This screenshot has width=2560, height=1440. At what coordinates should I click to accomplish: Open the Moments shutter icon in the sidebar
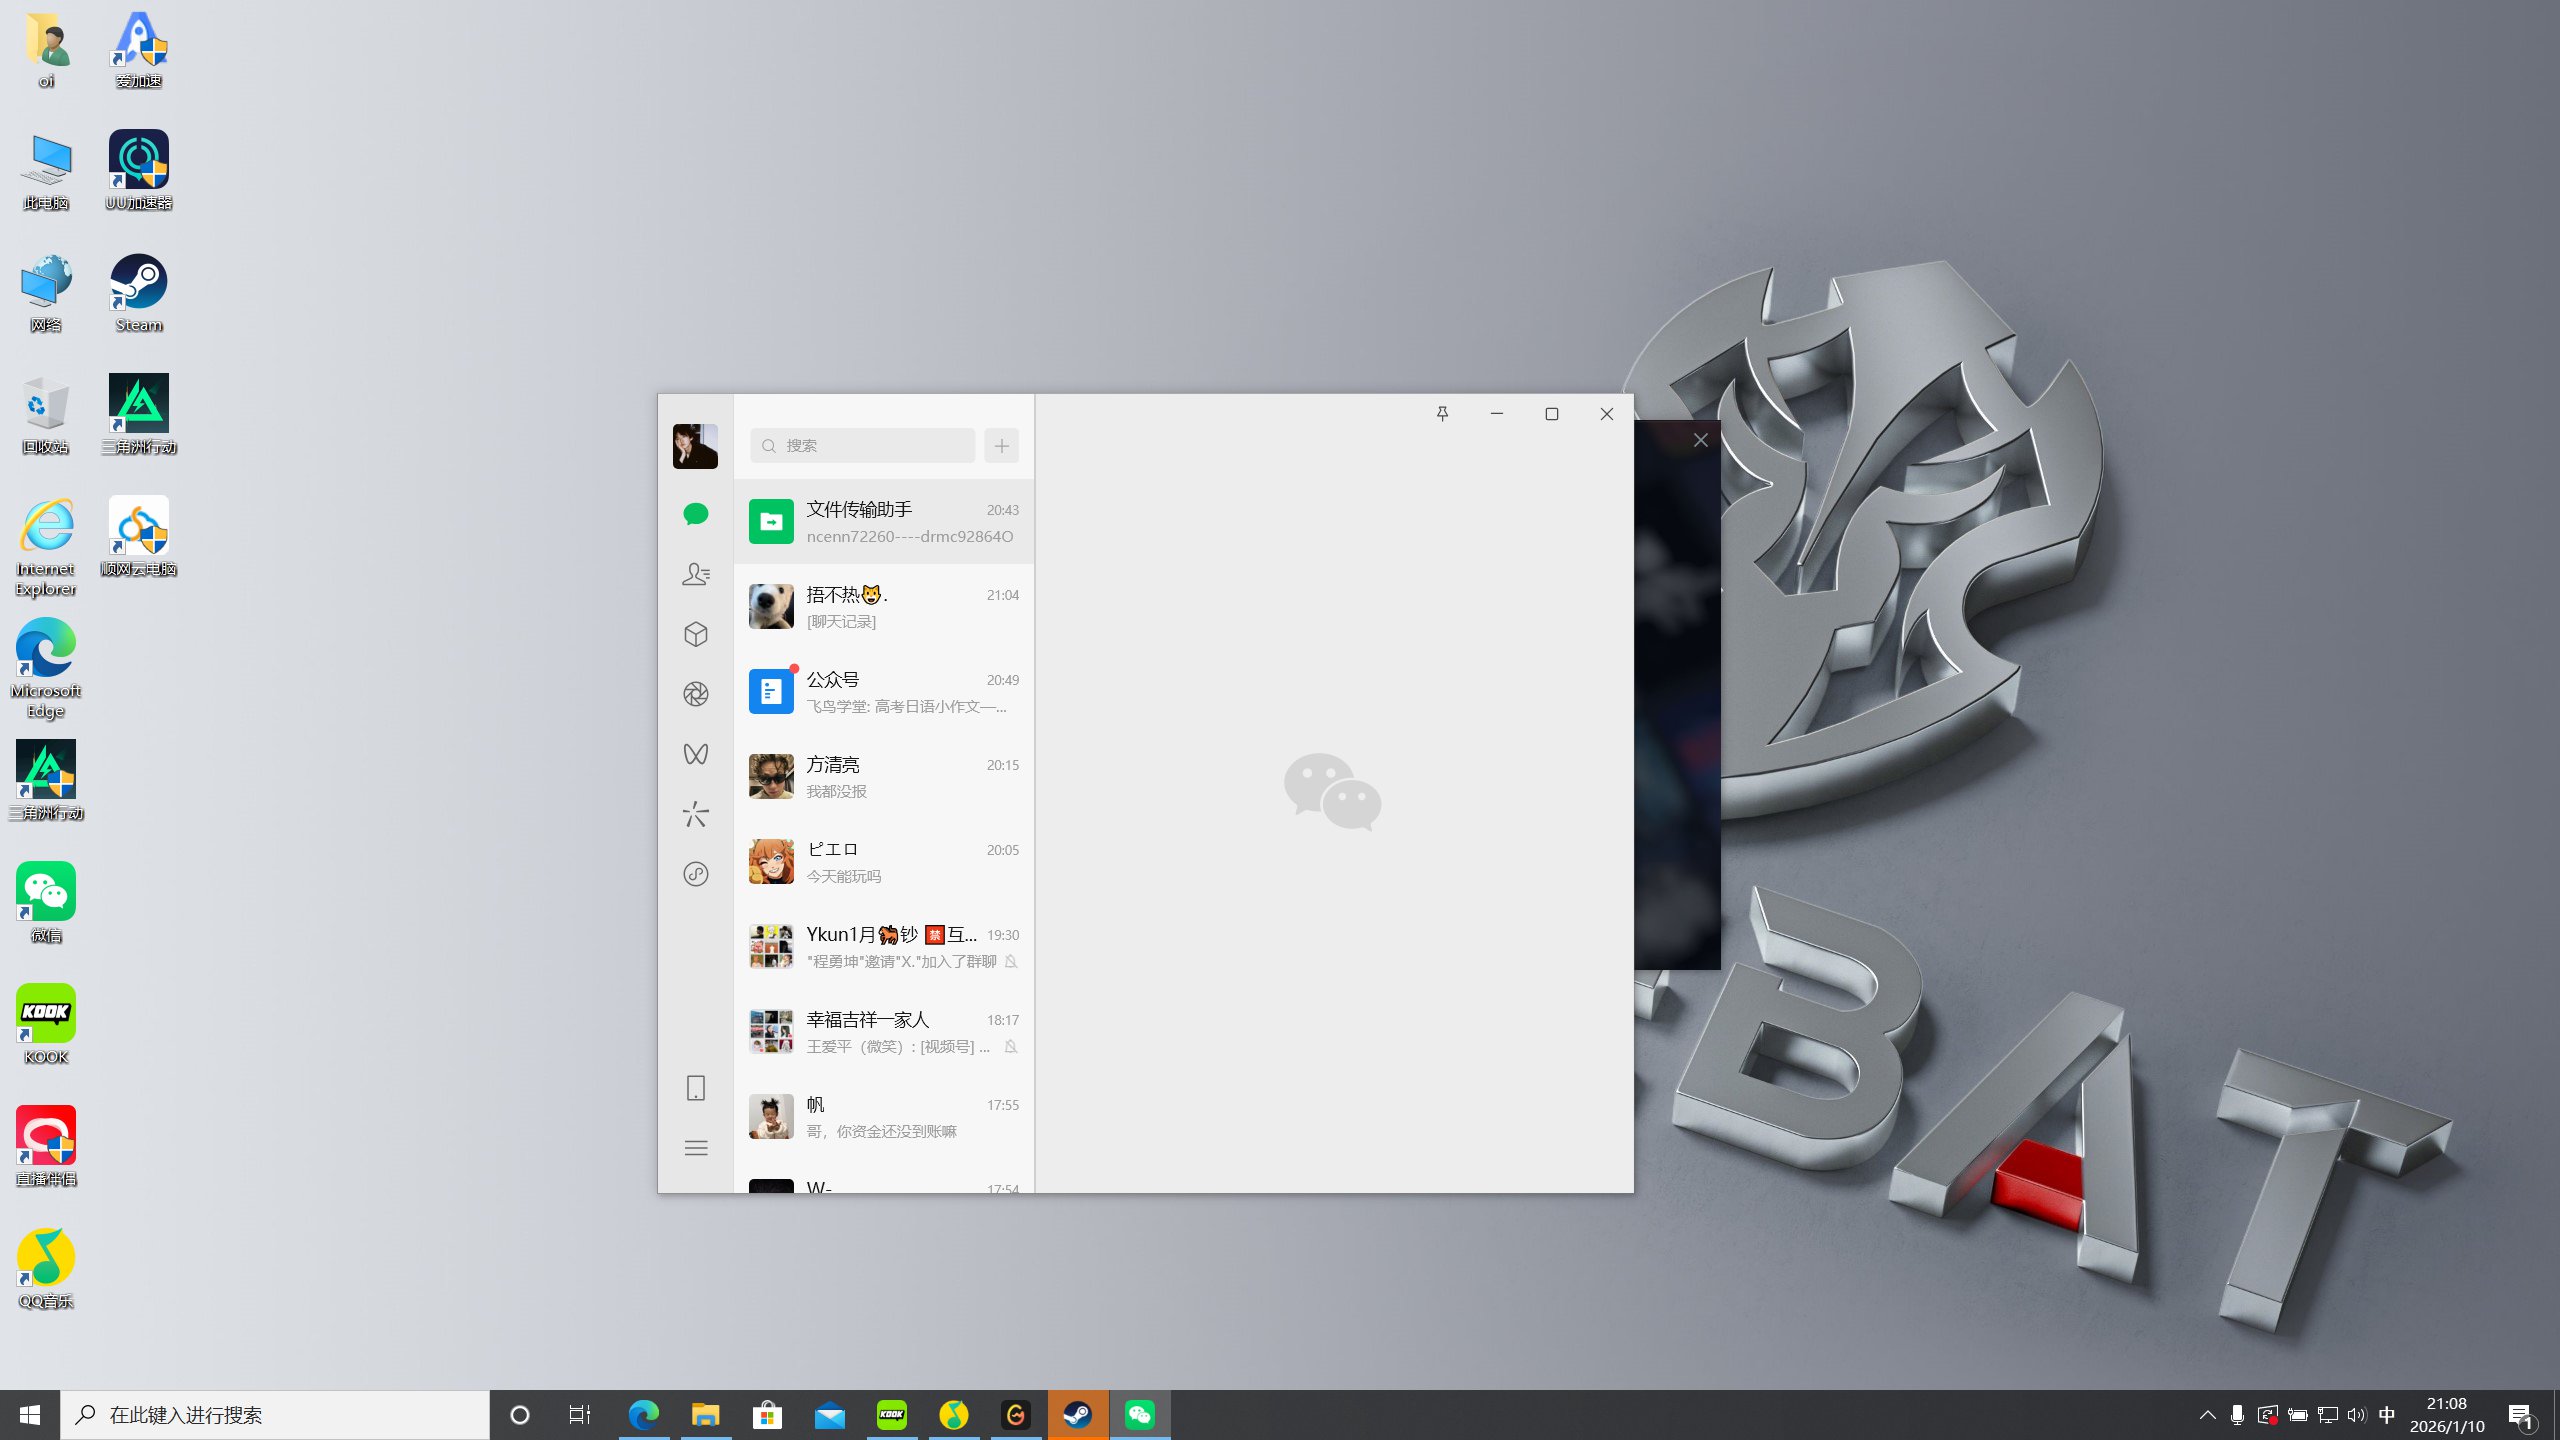coord(696,694)
